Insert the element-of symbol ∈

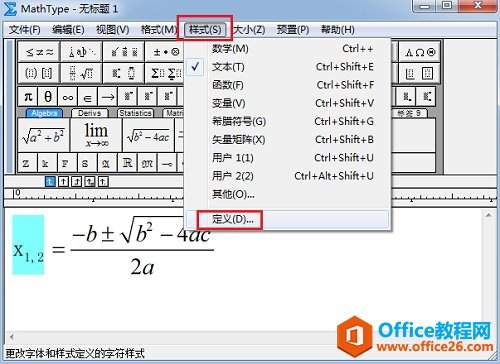click(88, 97)
